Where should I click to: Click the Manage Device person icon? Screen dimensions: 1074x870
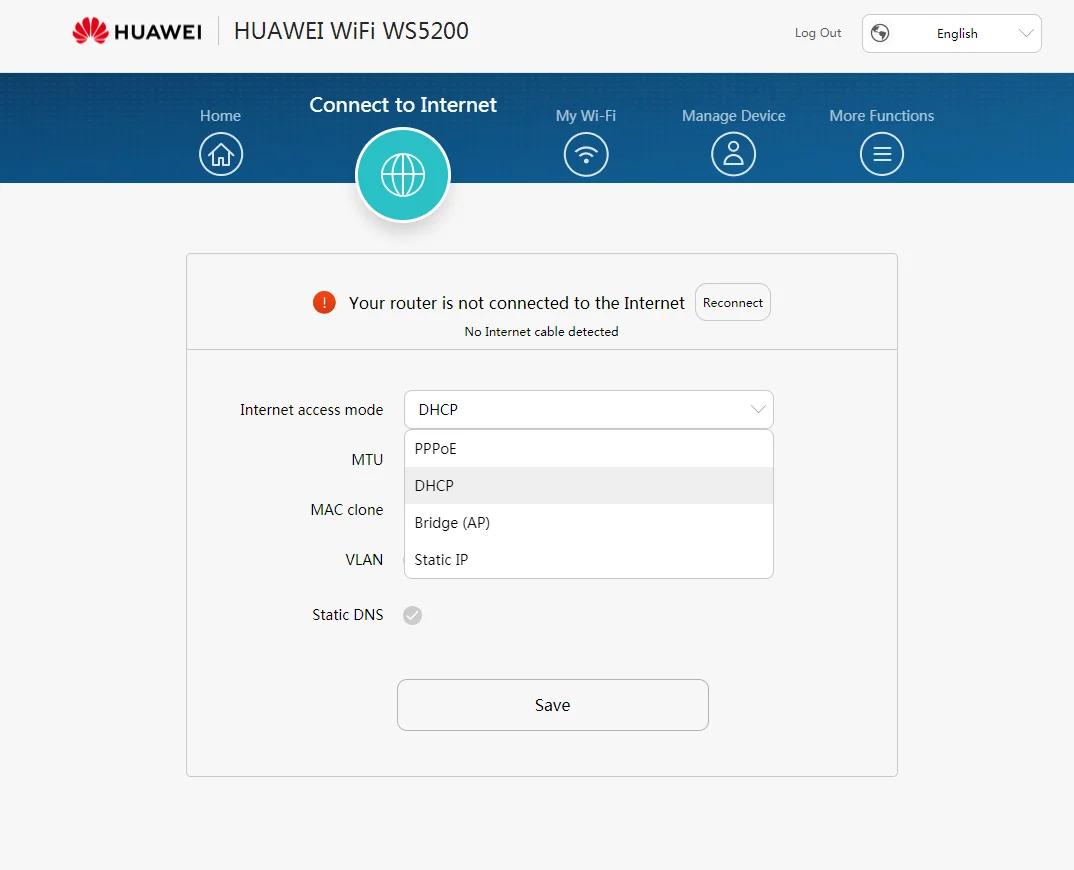pyautogui.click(x=733, y=153)
